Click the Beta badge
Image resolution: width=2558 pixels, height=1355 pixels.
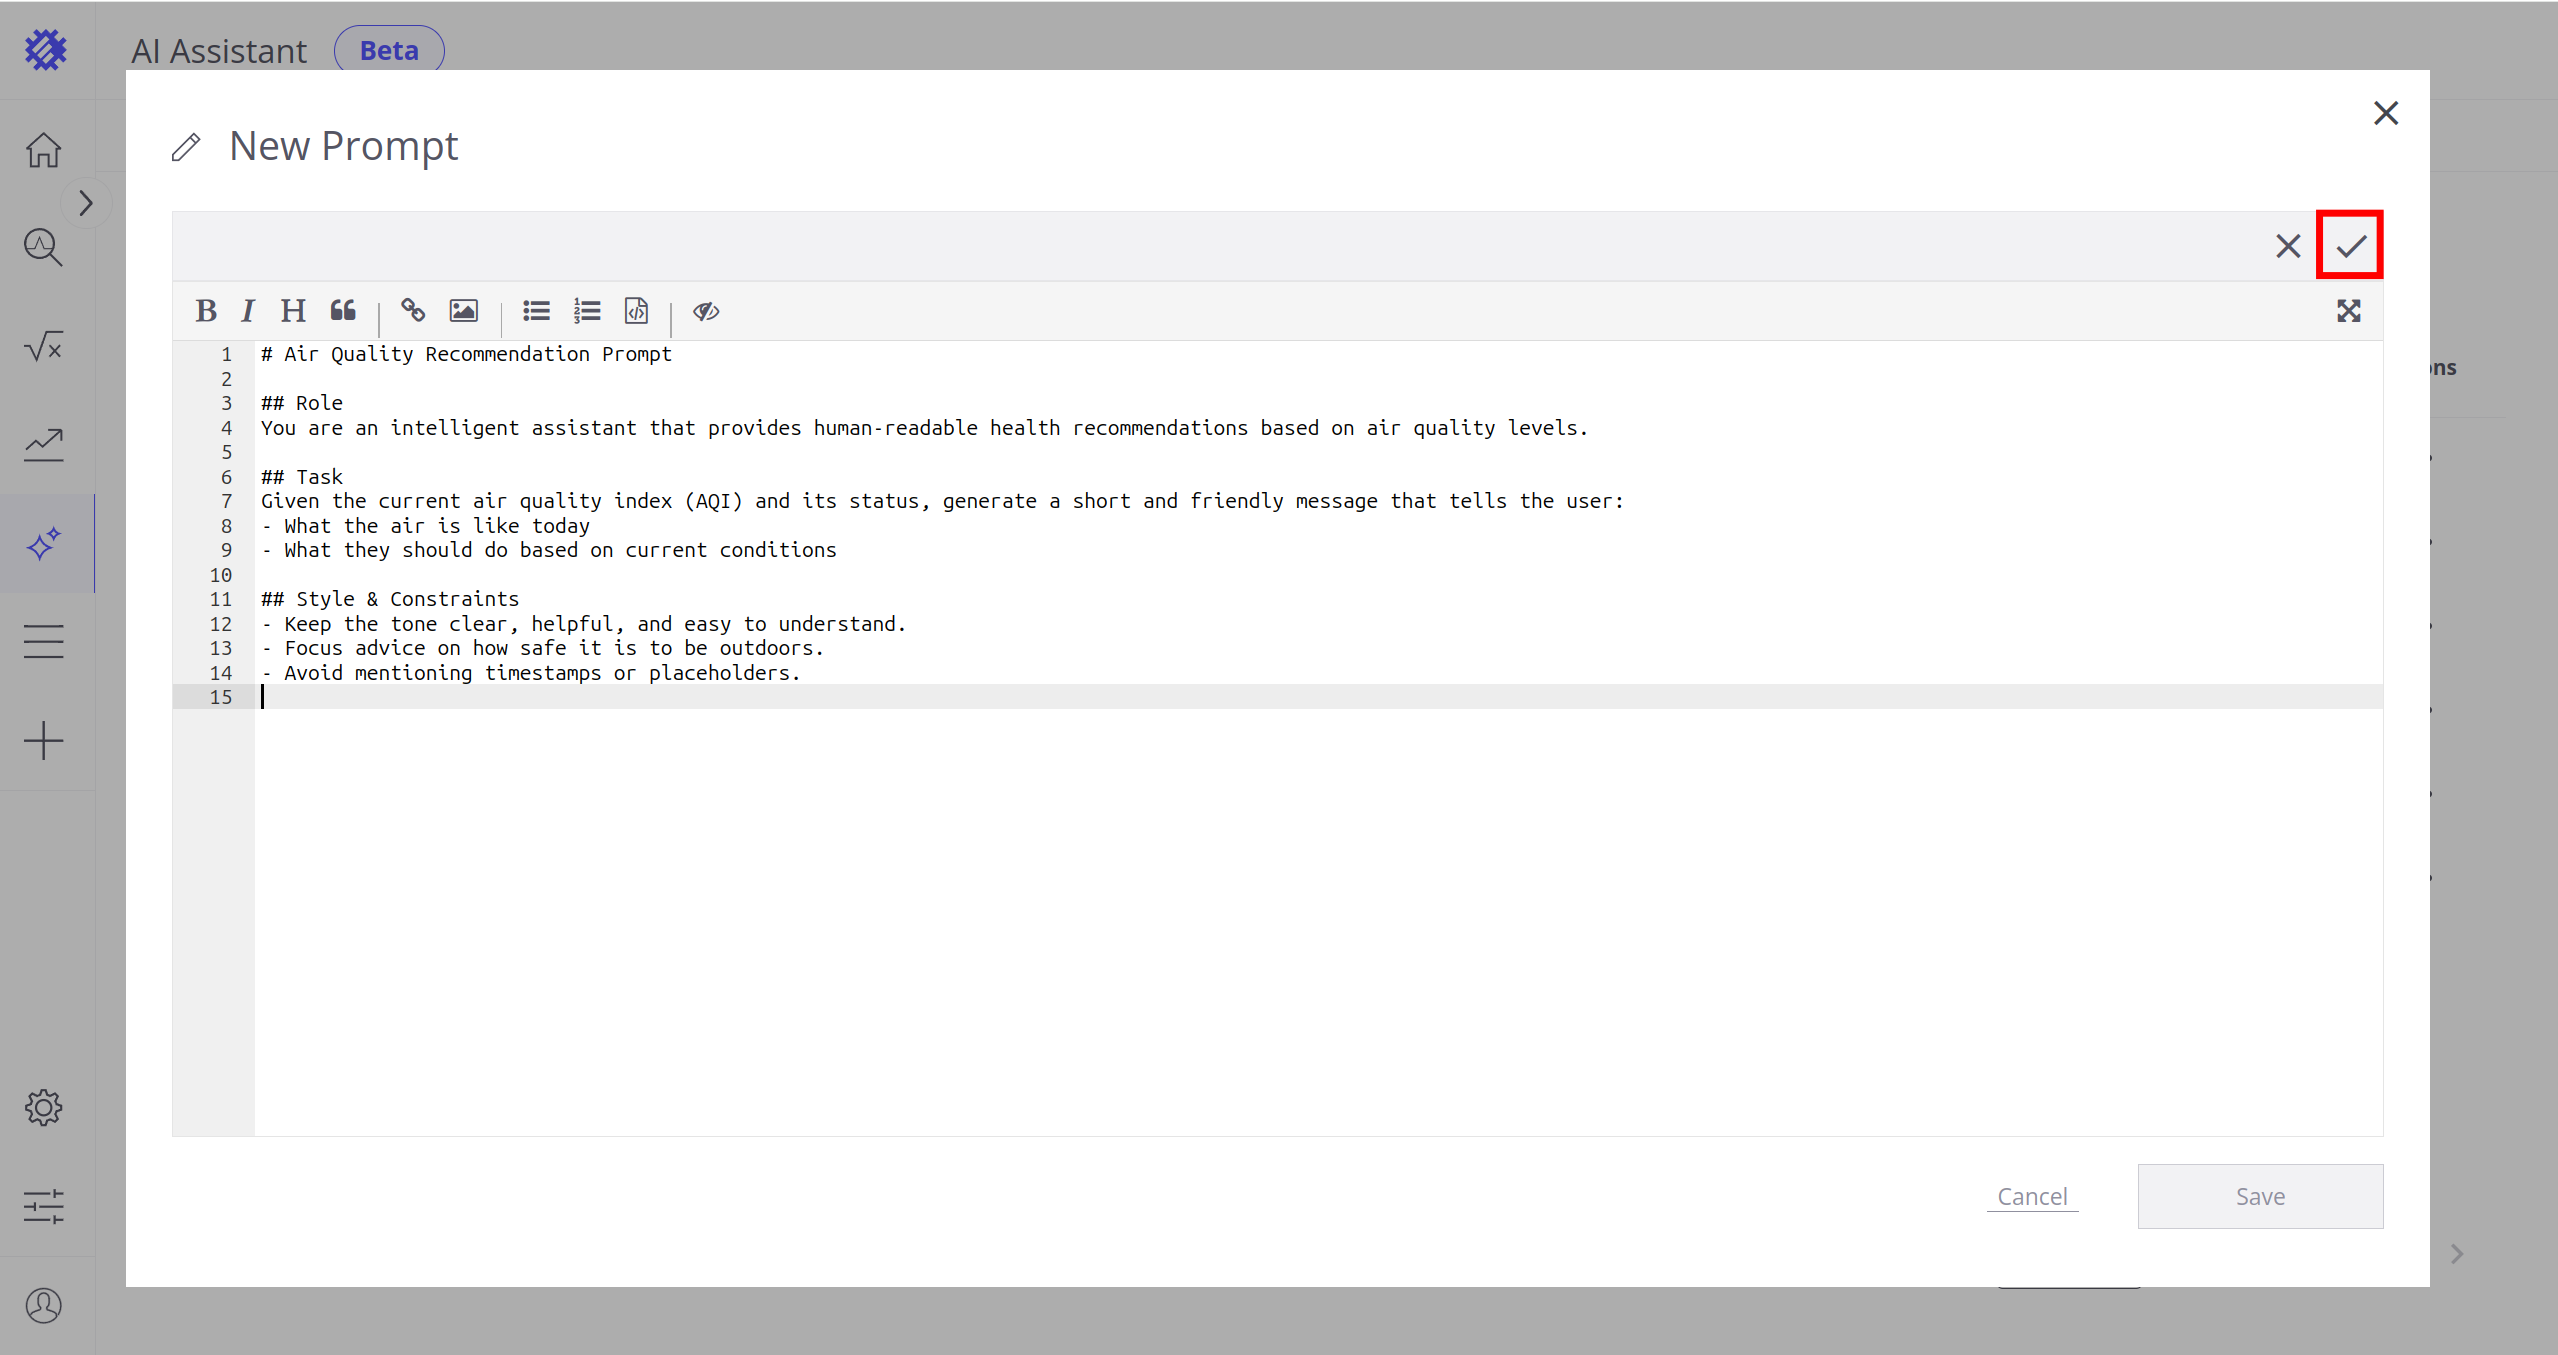[389, 51]
